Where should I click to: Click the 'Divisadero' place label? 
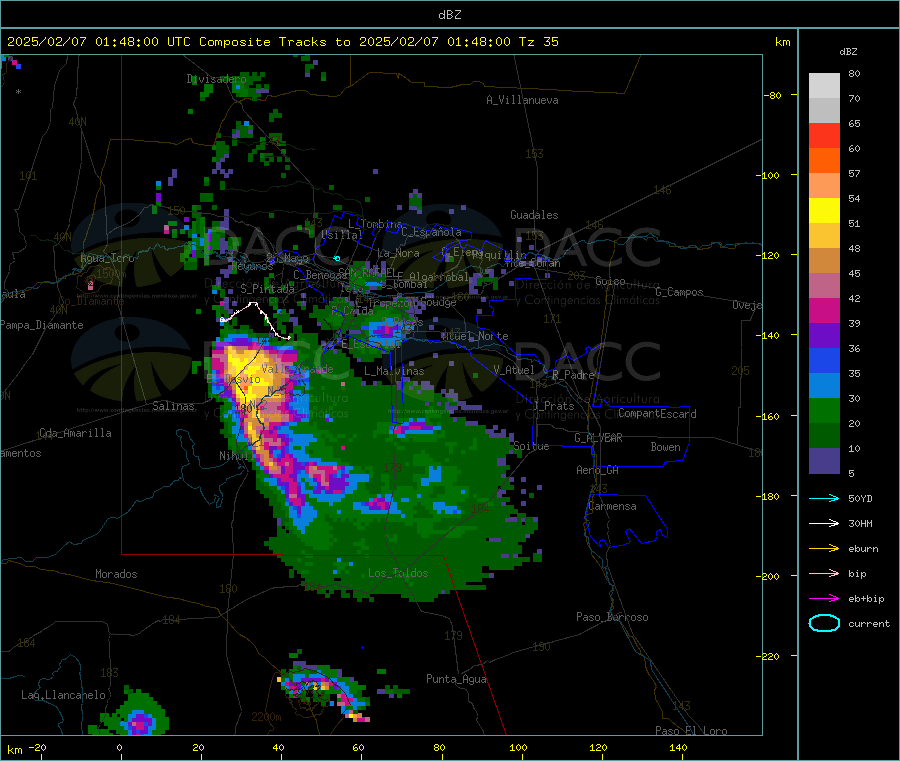pos(216,79)
